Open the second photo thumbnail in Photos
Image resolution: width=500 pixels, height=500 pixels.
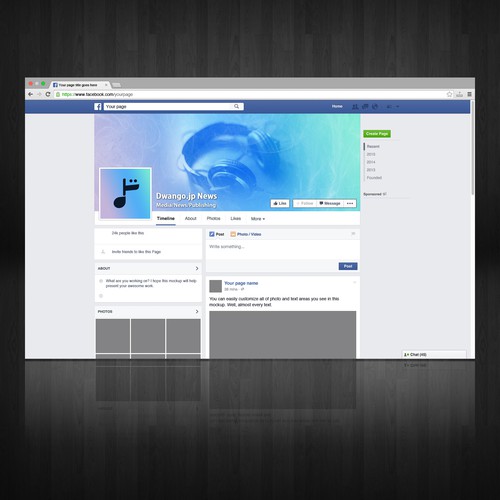[x=148, y=335]
